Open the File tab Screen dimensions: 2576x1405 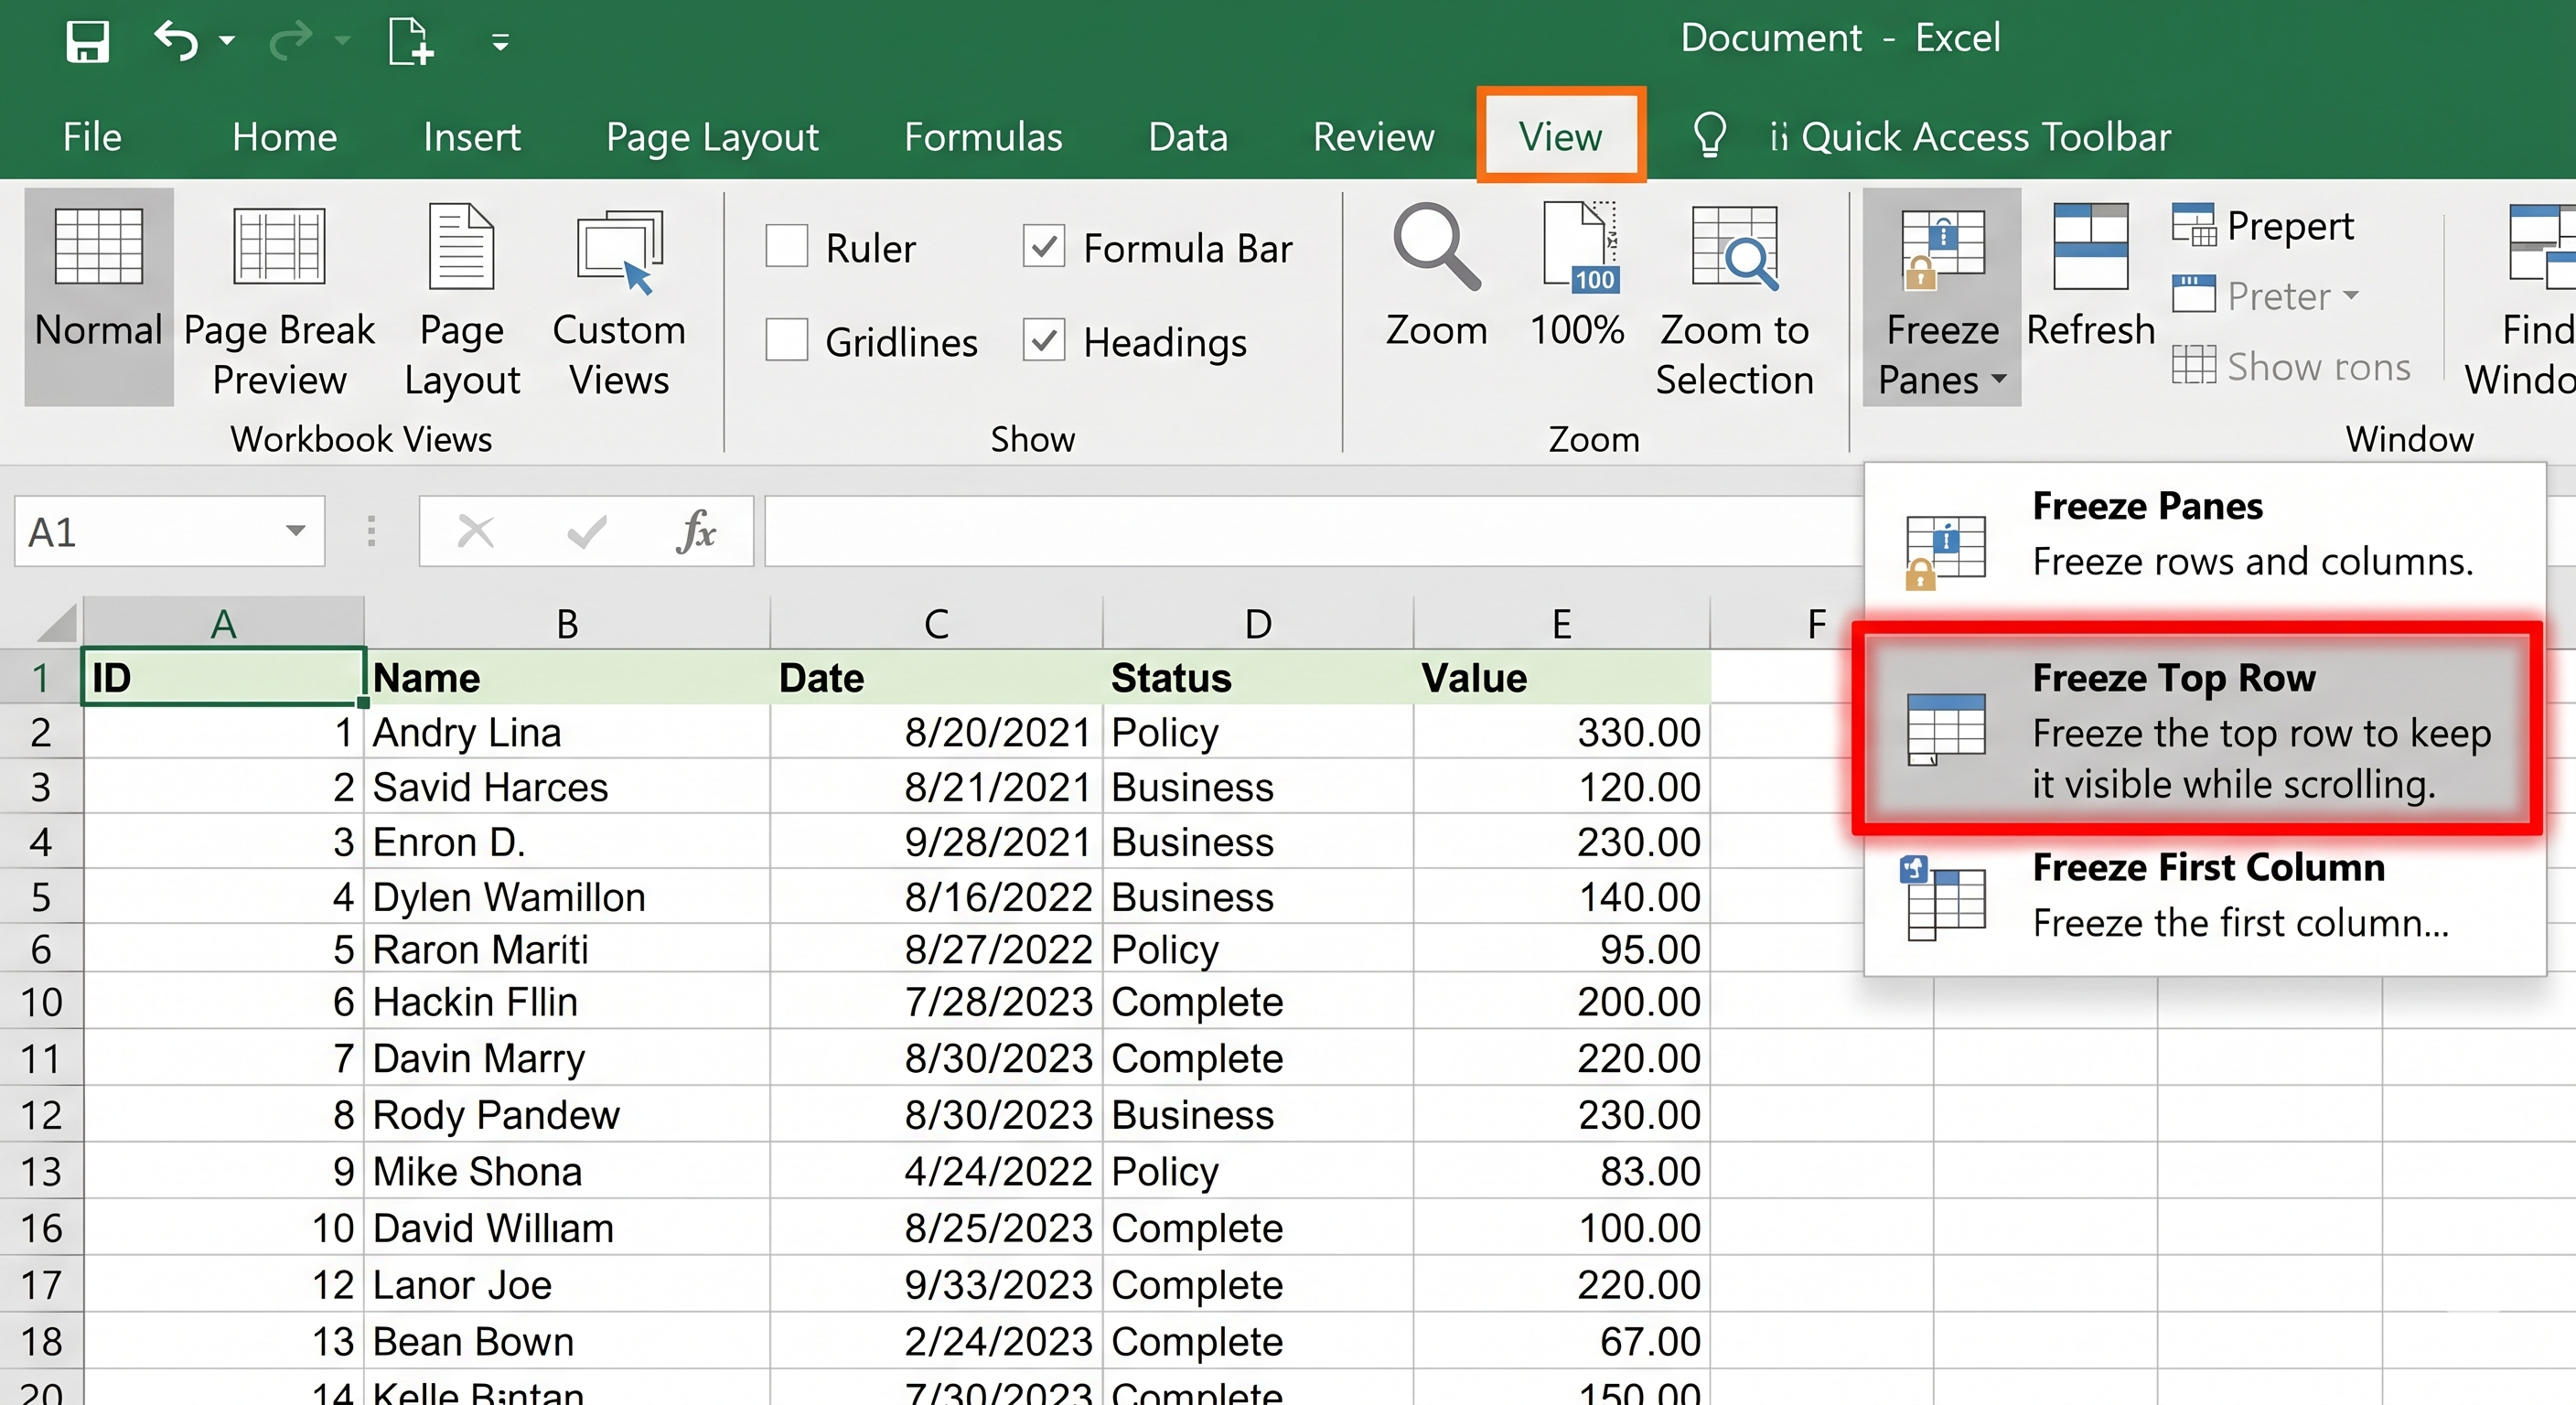click(x=92, y=137)
